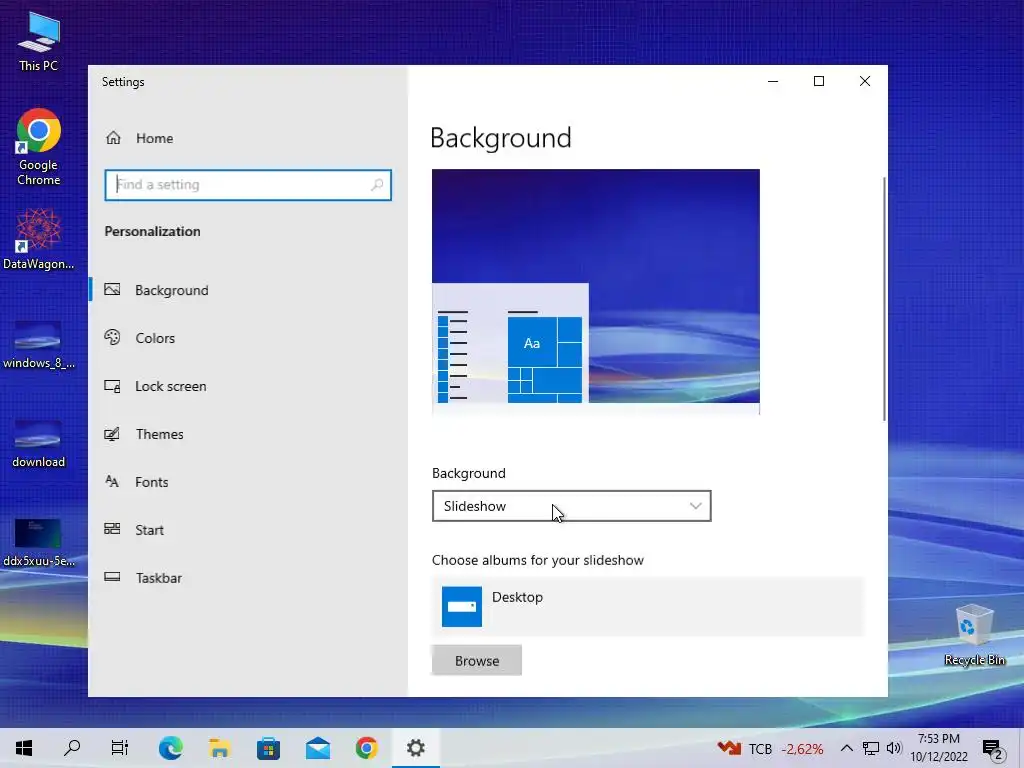Click the 7:53 PM taskbar clock

click(939, 748)
